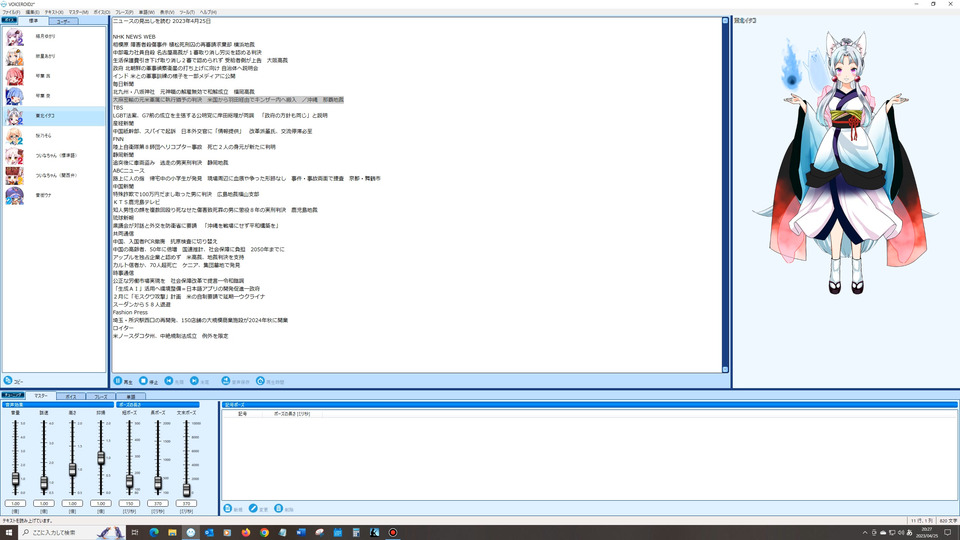The image size is (960, 540).
Task: Select the 紲星あかり voice avatar
Action: point(14,56)
